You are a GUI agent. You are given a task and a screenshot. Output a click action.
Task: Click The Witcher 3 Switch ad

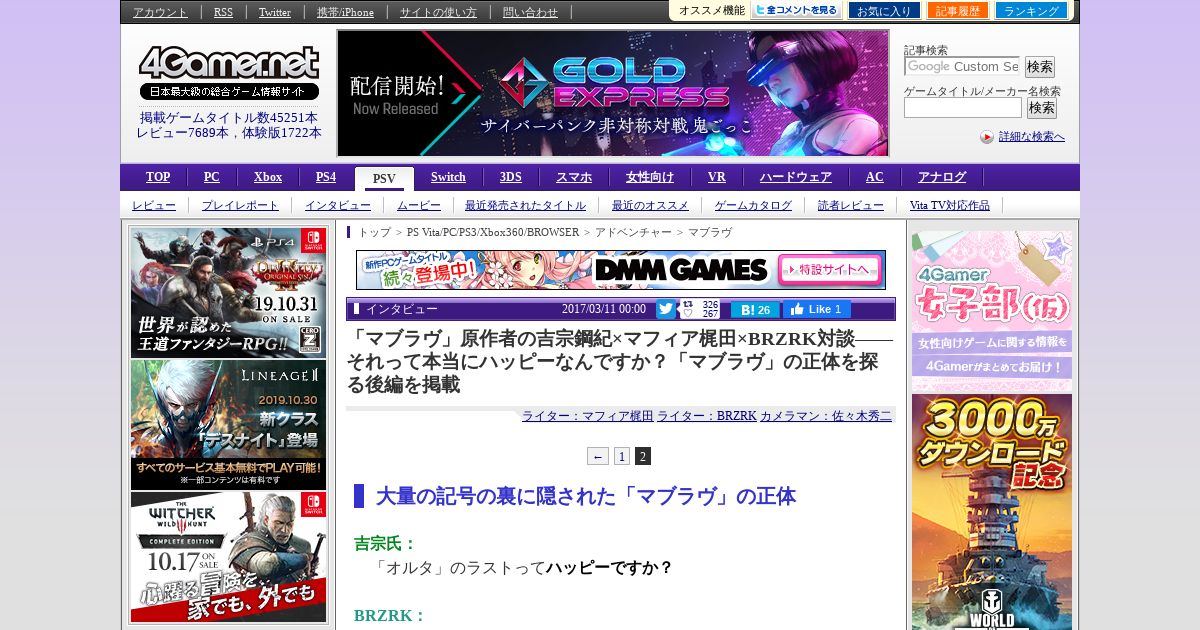click(229, 558)
